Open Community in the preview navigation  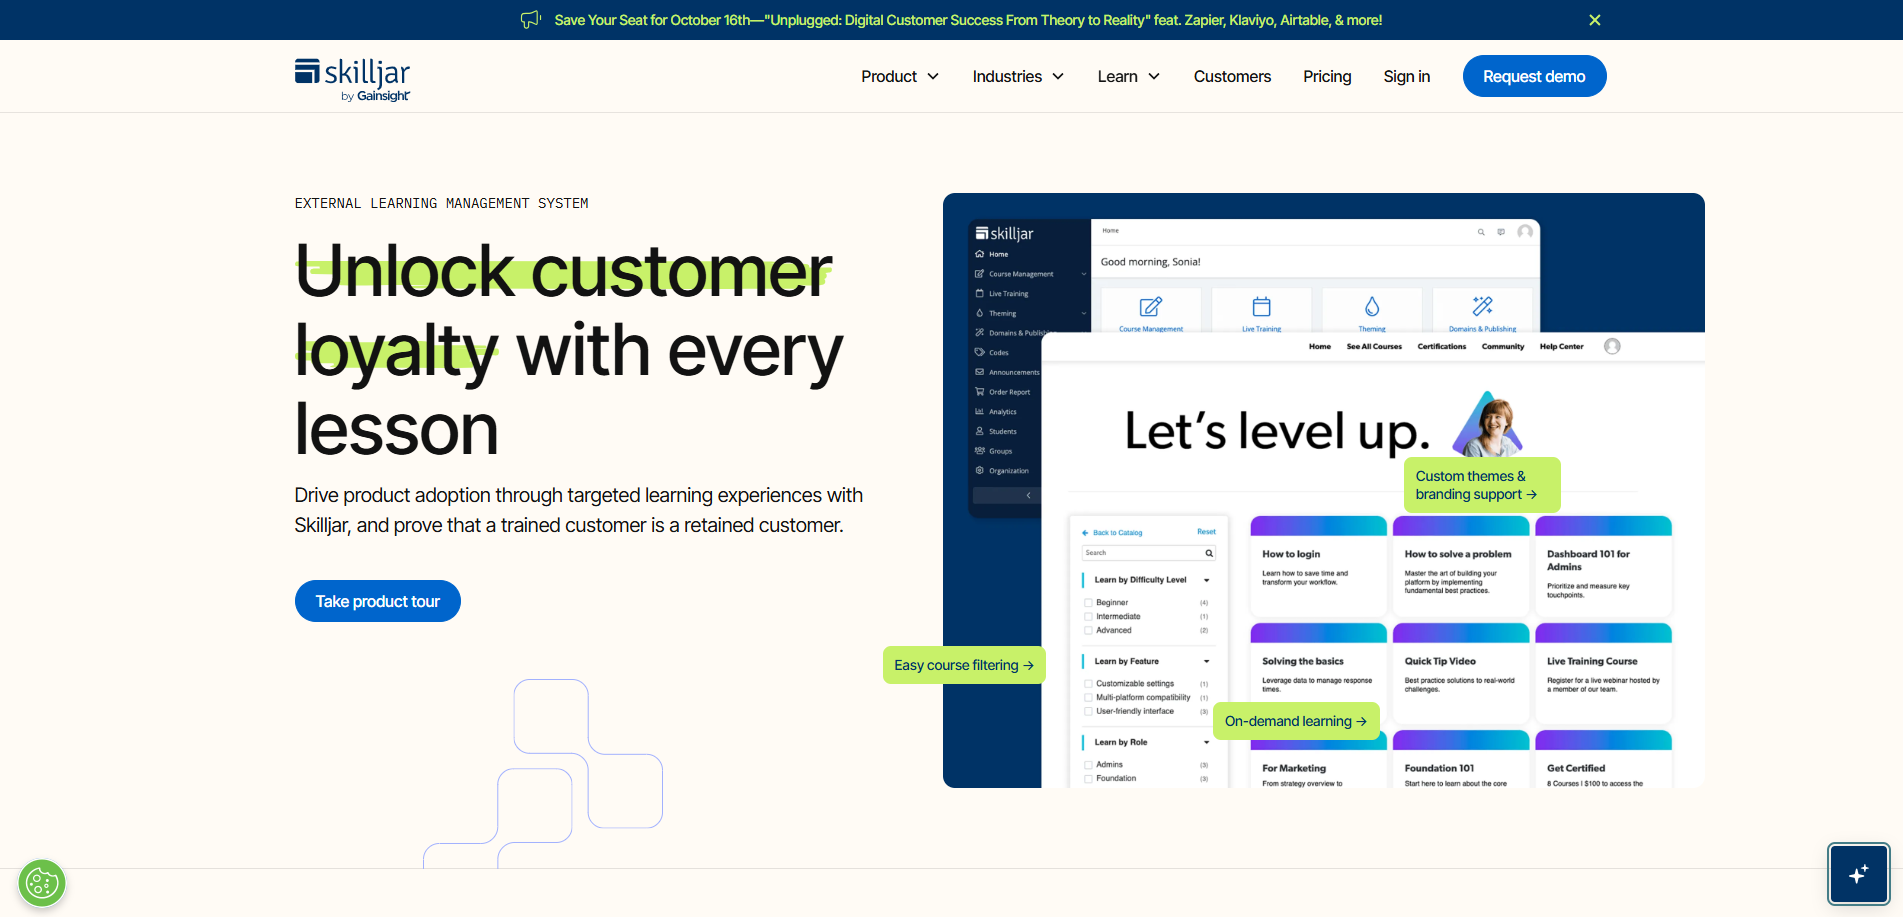click(1503, 346)
